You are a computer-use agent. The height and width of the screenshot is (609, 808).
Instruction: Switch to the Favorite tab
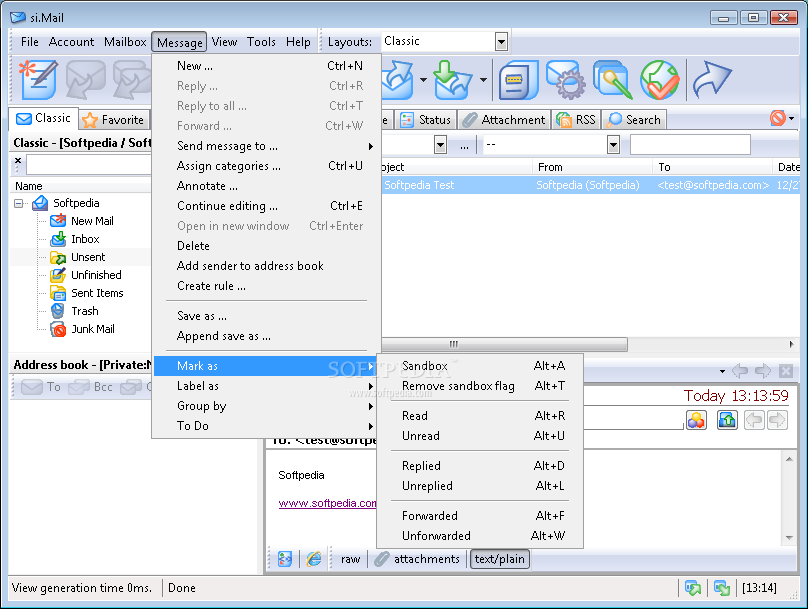[x=113, y=120]
